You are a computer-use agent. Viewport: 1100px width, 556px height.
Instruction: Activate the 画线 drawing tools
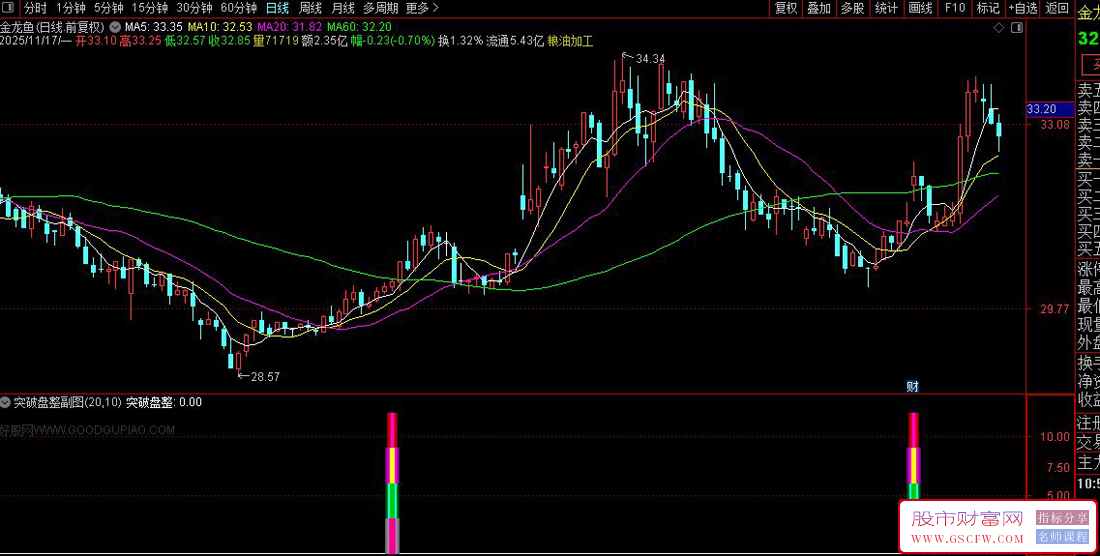(920, 8)
